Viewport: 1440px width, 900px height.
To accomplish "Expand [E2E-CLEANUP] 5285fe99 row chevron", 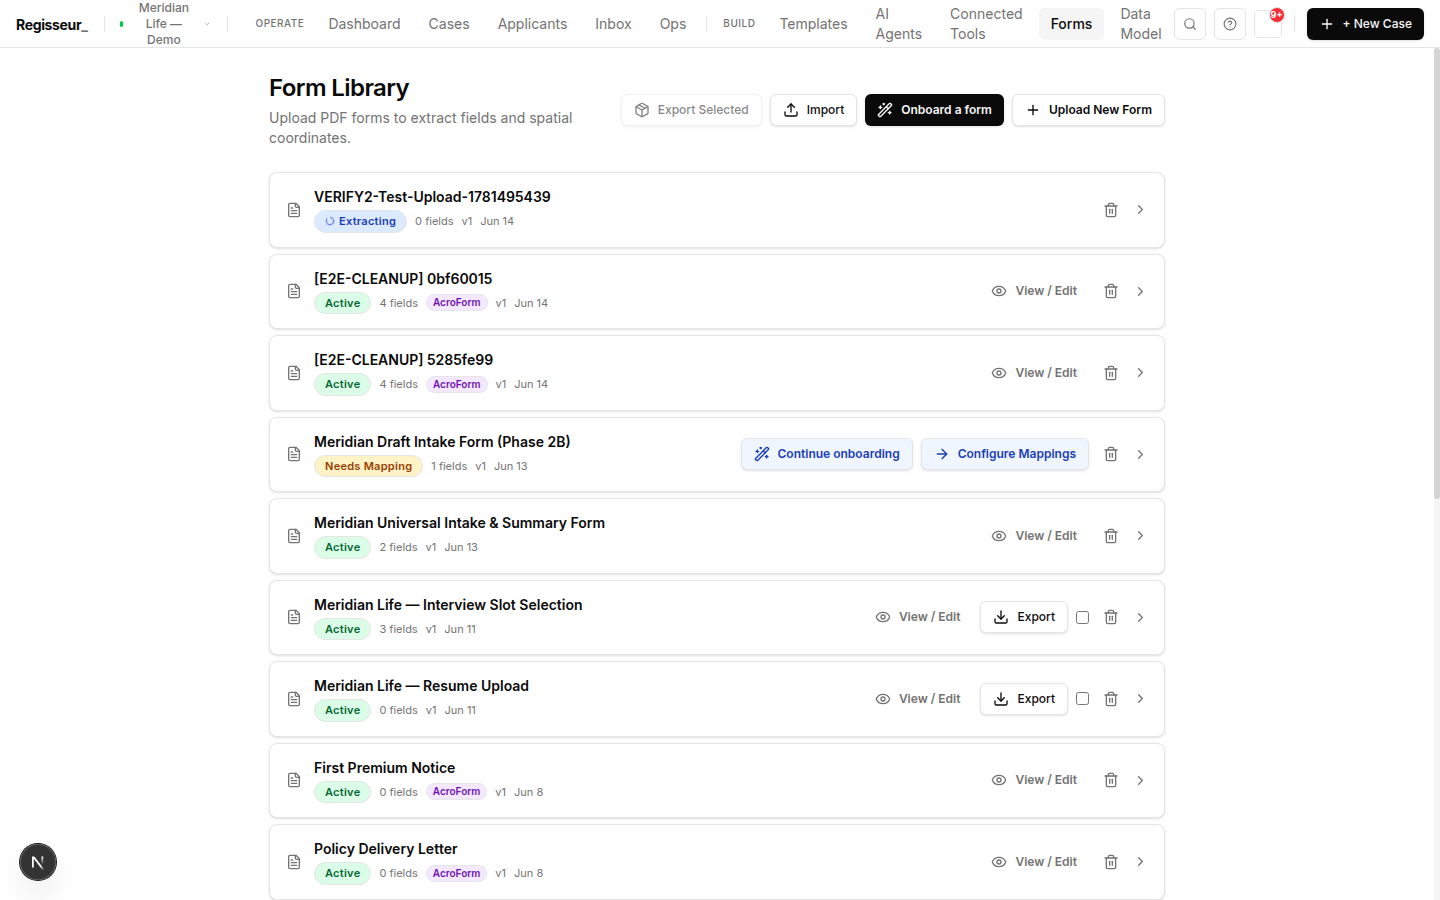I will 1140,373.
